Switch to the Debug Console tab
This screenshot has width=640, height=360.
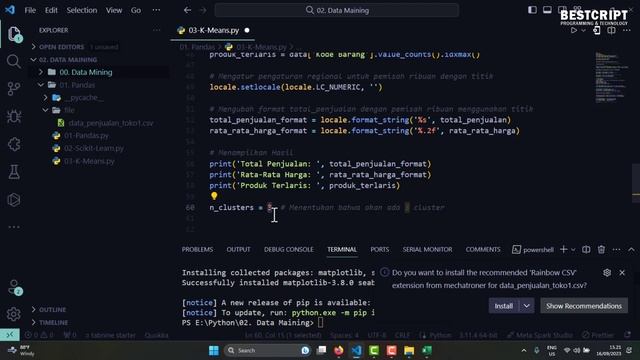(x=289, y=249)
